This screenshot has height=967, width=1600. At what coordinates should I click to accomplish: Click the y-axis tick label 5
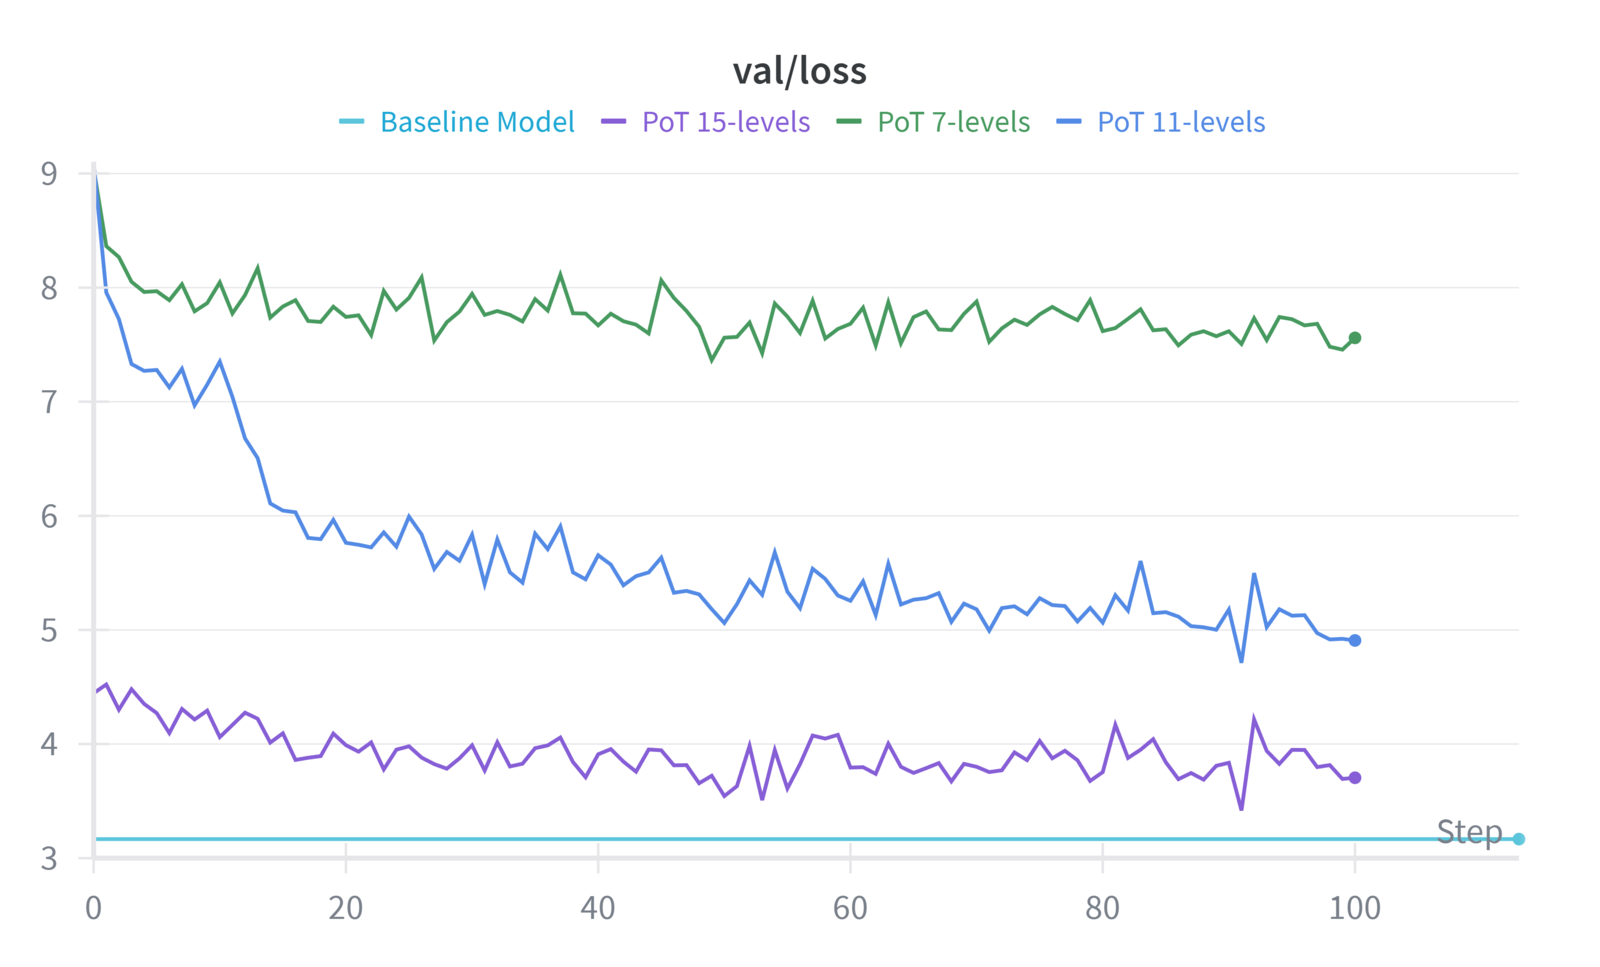coord(49,630)
